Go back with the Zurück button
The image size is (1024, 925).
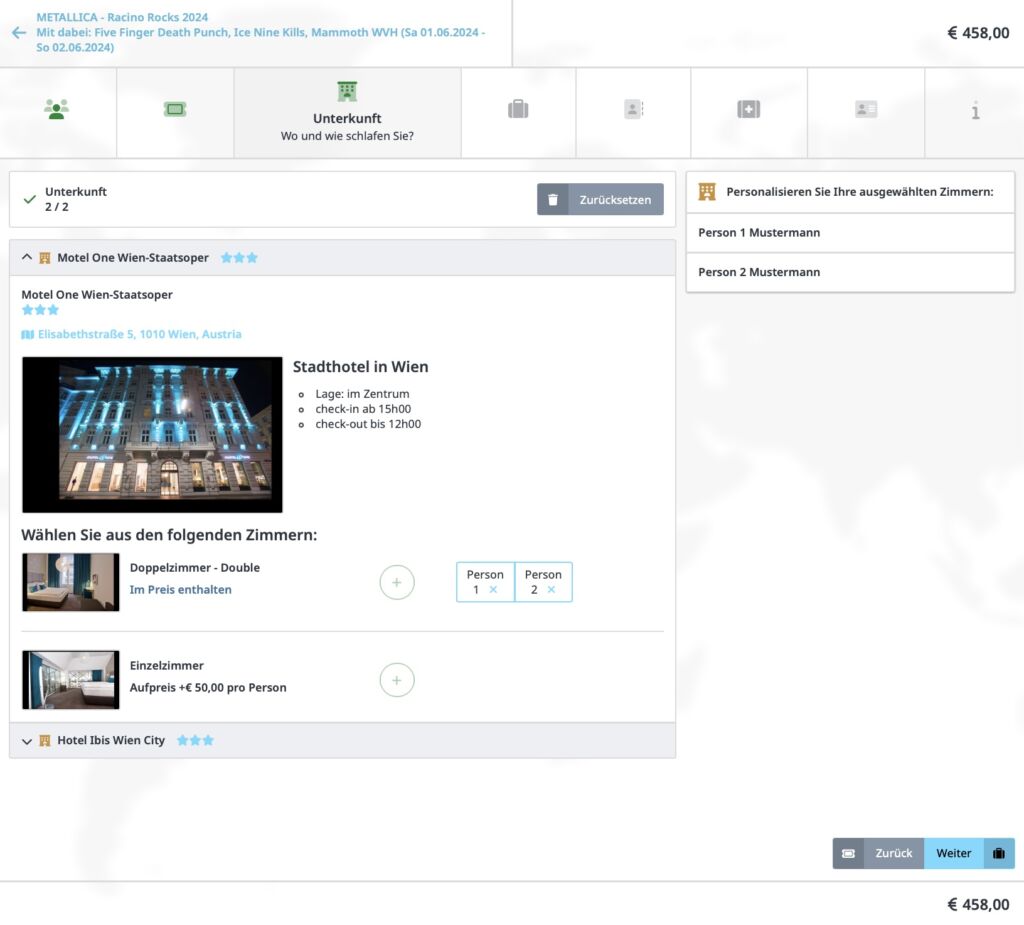click(x=893, y=853)
